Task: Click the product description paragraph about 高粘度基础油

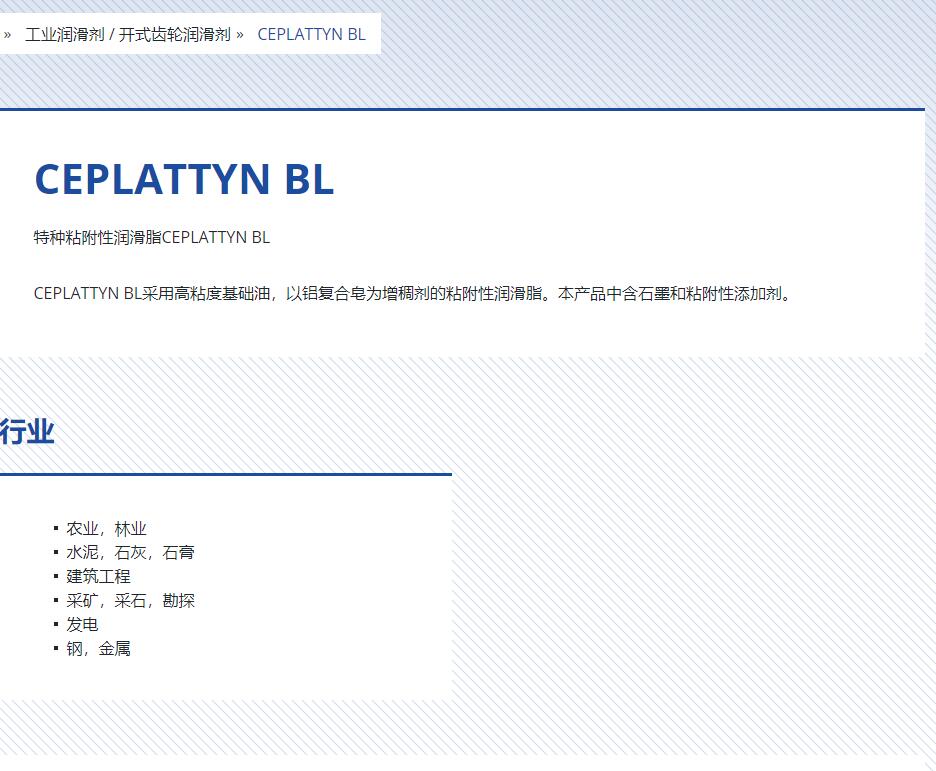Action: click(x=412, y=294)
